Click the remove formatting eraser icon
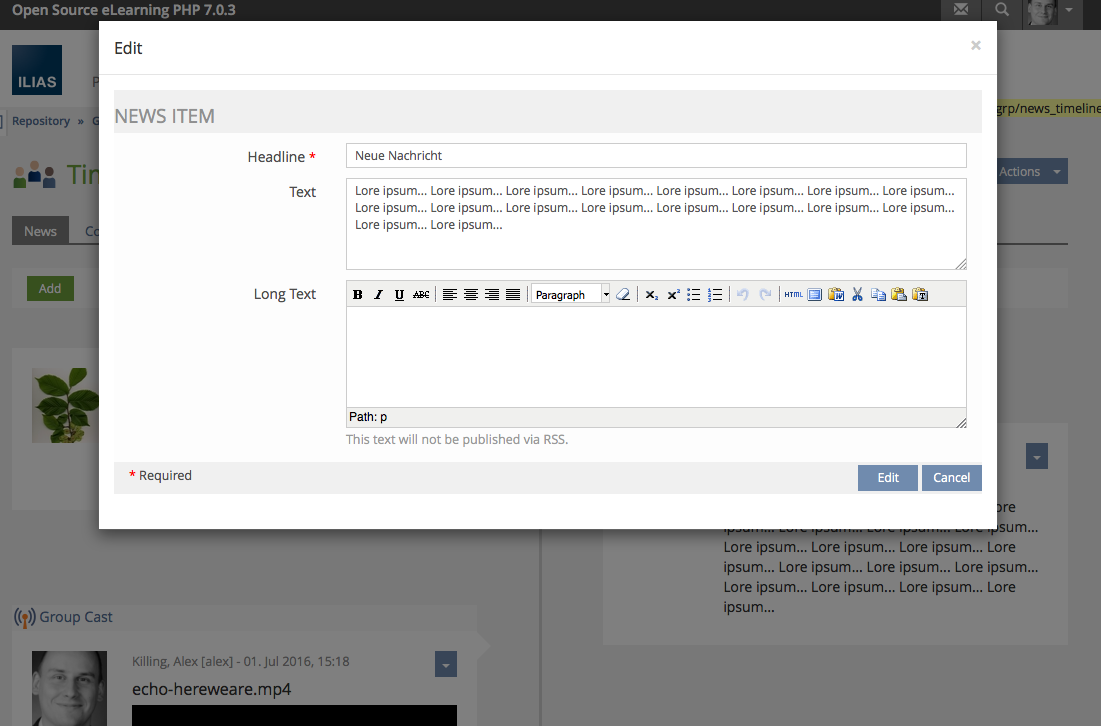This screenshot has height=726, width=1101. [x=623, y=295]
